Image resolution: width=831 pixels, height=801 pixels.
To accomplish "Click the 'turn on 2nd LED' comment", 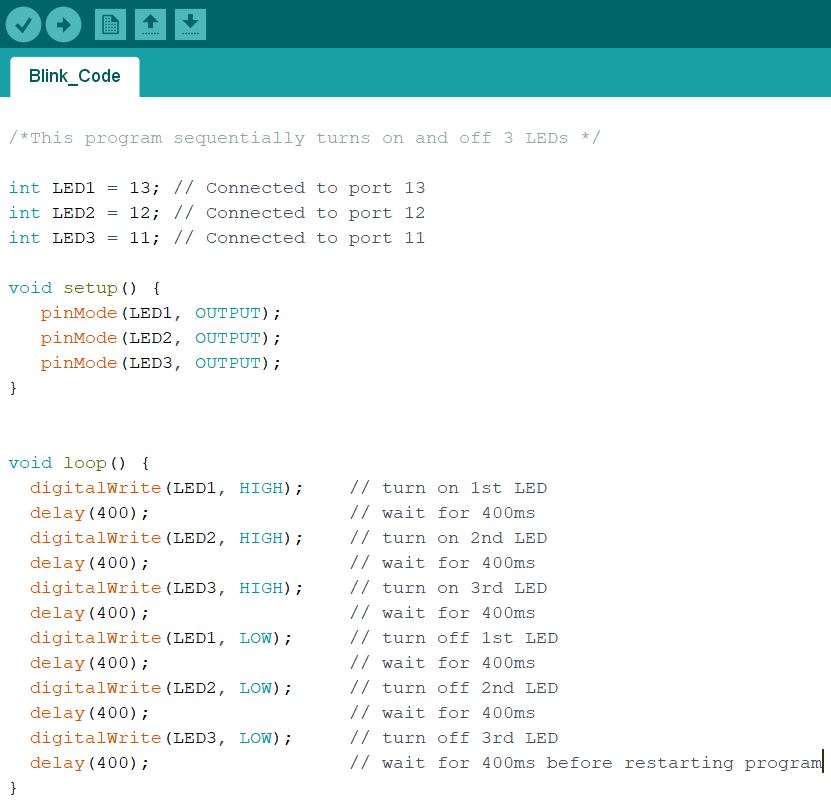I will (x=448, y=538).
